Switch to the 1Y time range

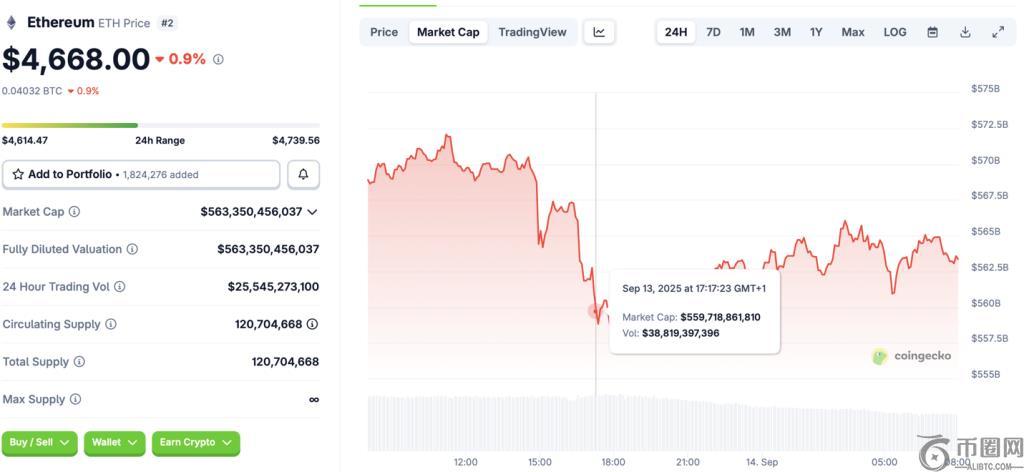[x=816, y=32]
